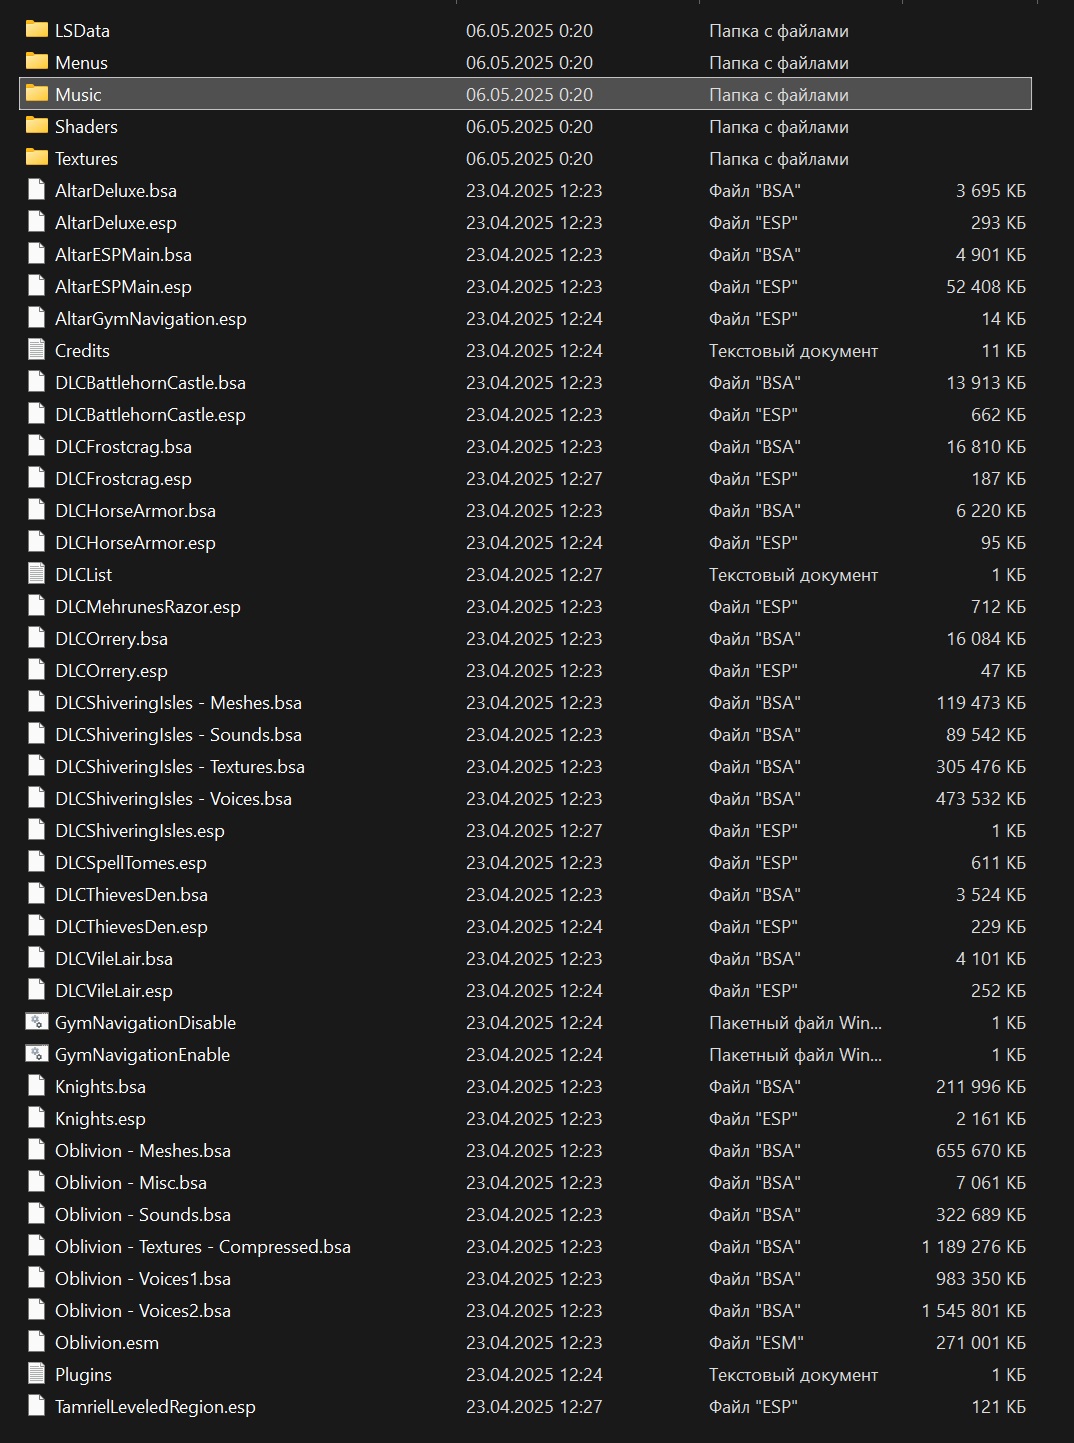The image size is (1074, 1443).
Task: Click the DLCList text file icon
Action: (37, 574)
